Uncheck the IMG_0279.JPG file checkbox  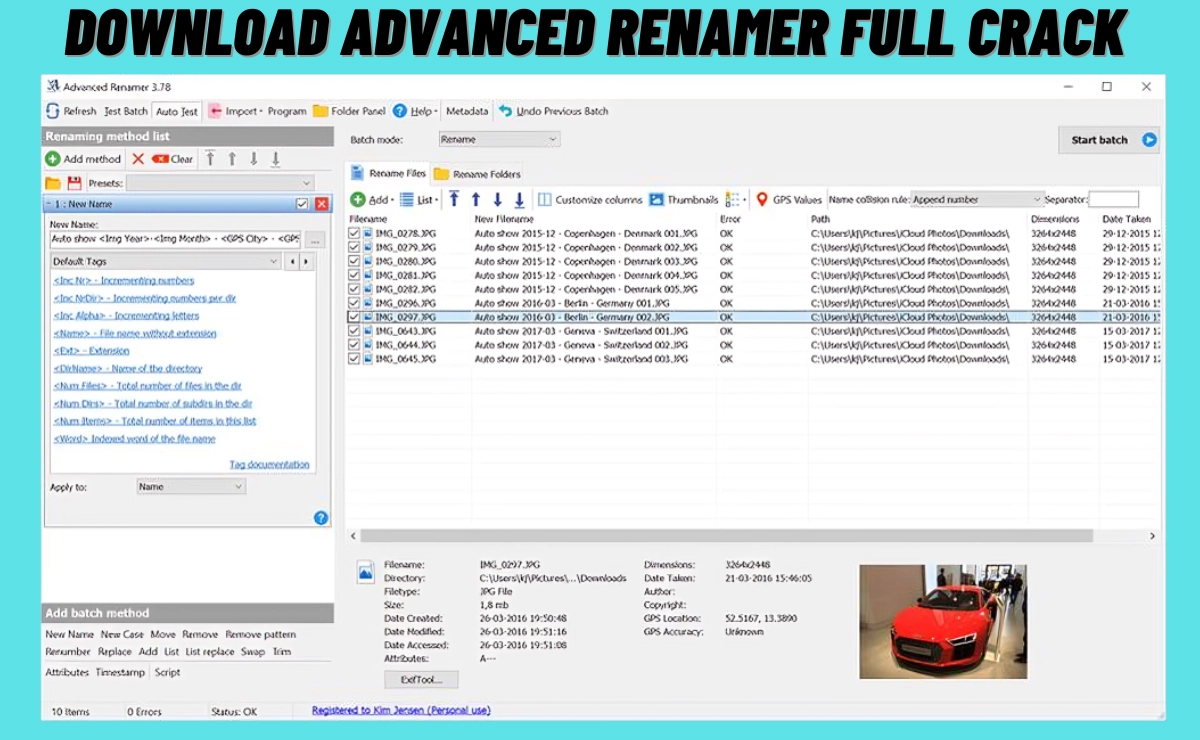[353, 247]
